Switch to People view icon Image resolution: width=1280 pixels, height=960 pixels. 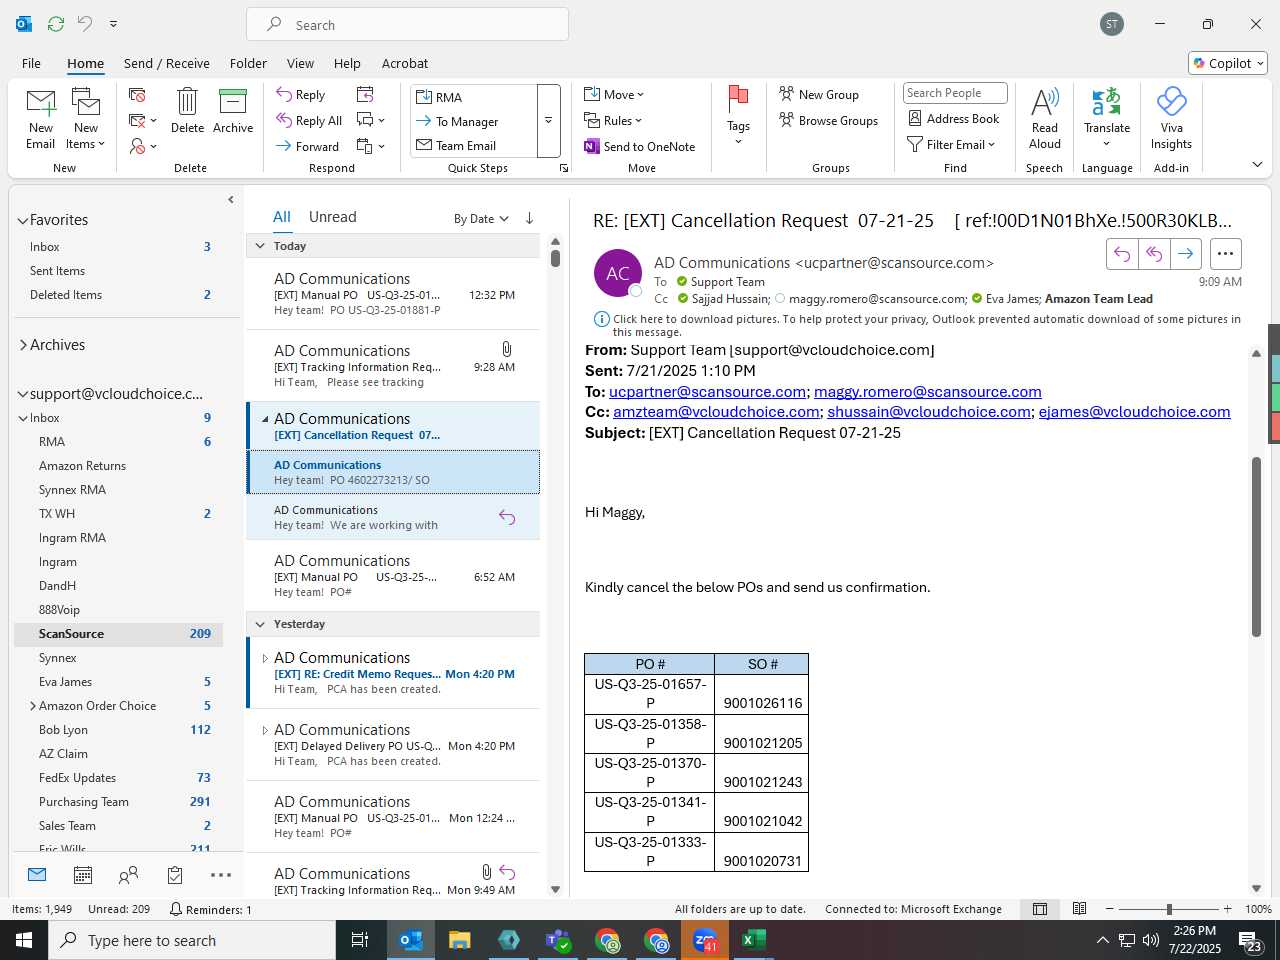coord(128,875)
